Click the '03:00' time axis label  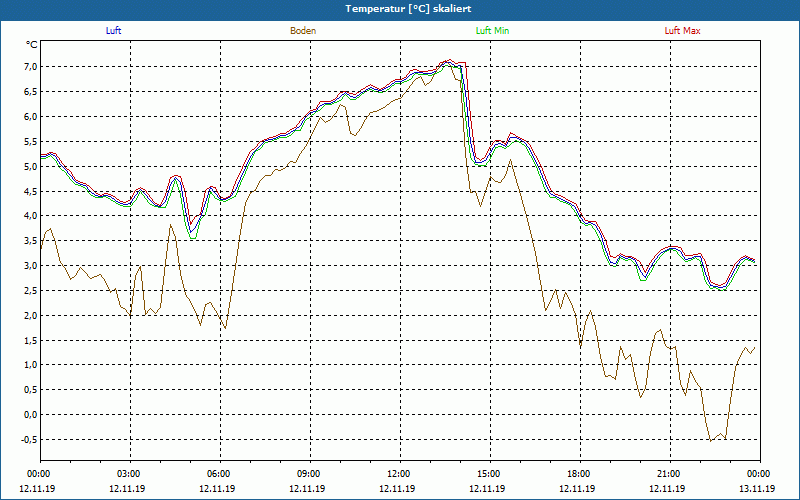click(128, 473)
